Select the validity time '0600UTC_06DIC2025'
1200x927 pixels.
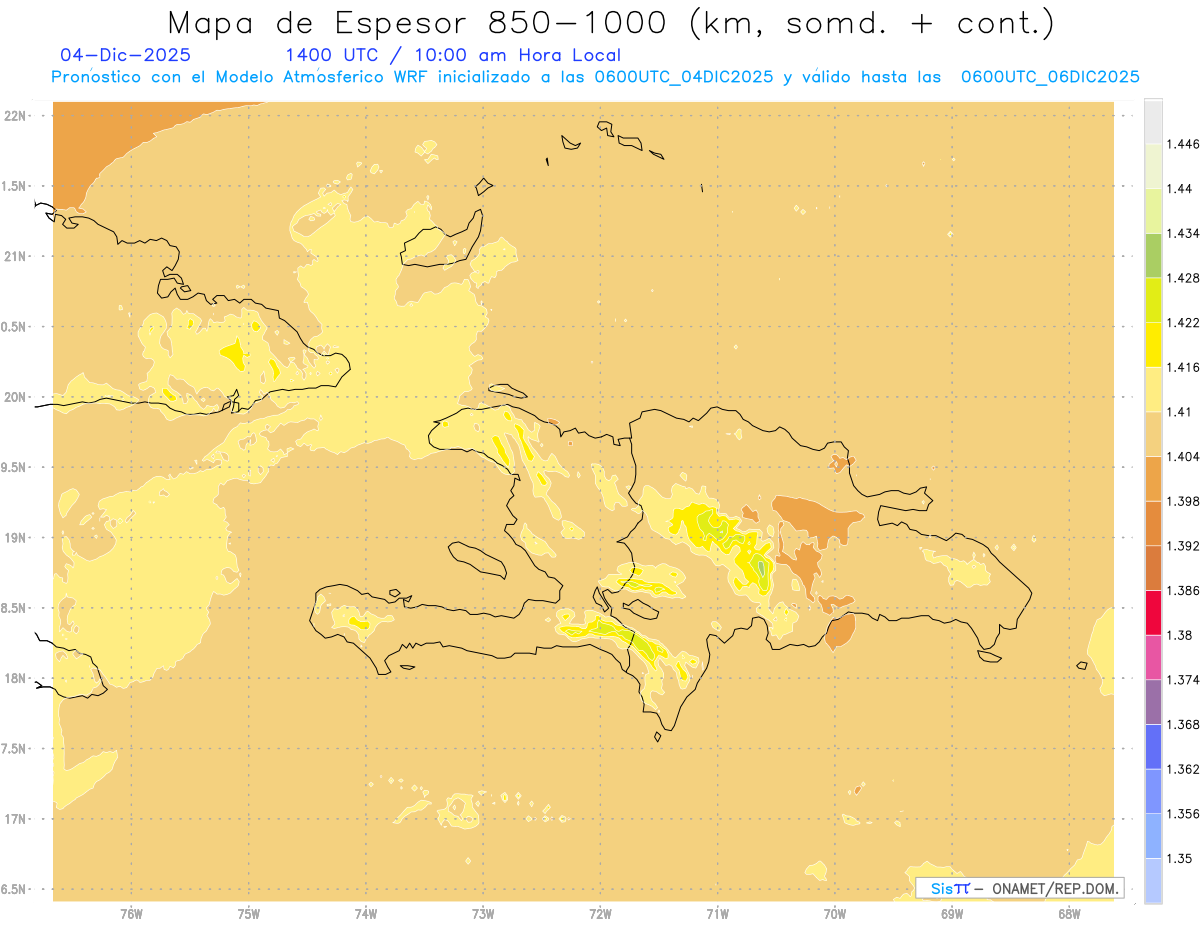click(x=1050, y=77)
